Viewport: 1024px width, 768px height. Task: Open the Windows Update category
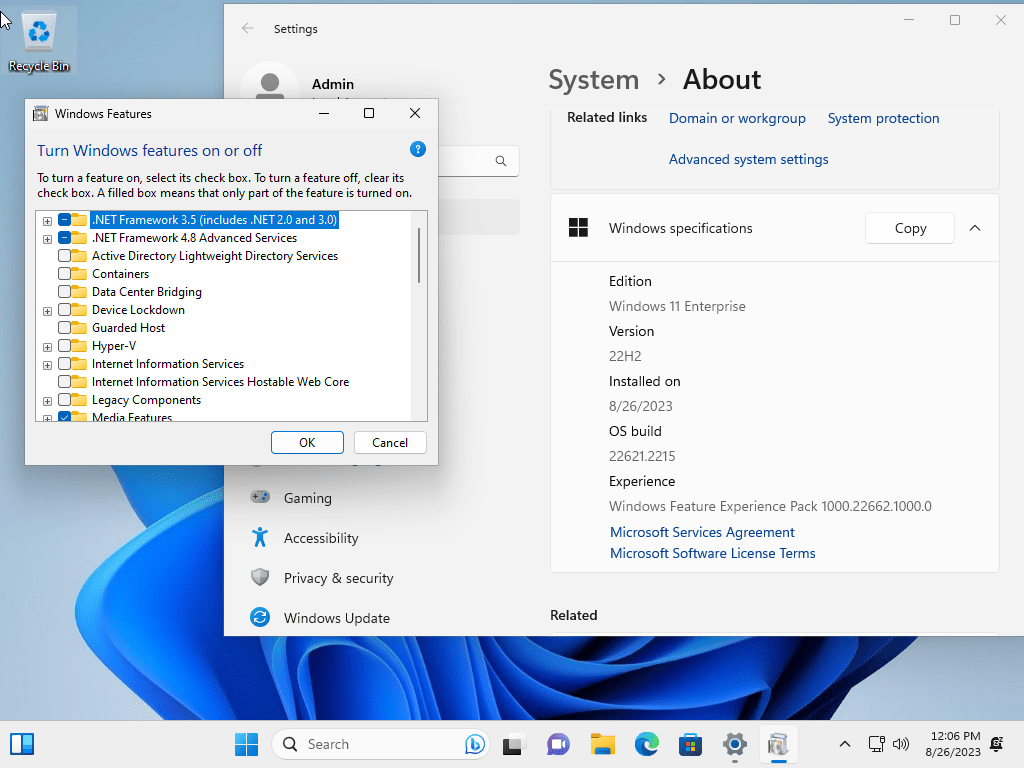point(337,618)
